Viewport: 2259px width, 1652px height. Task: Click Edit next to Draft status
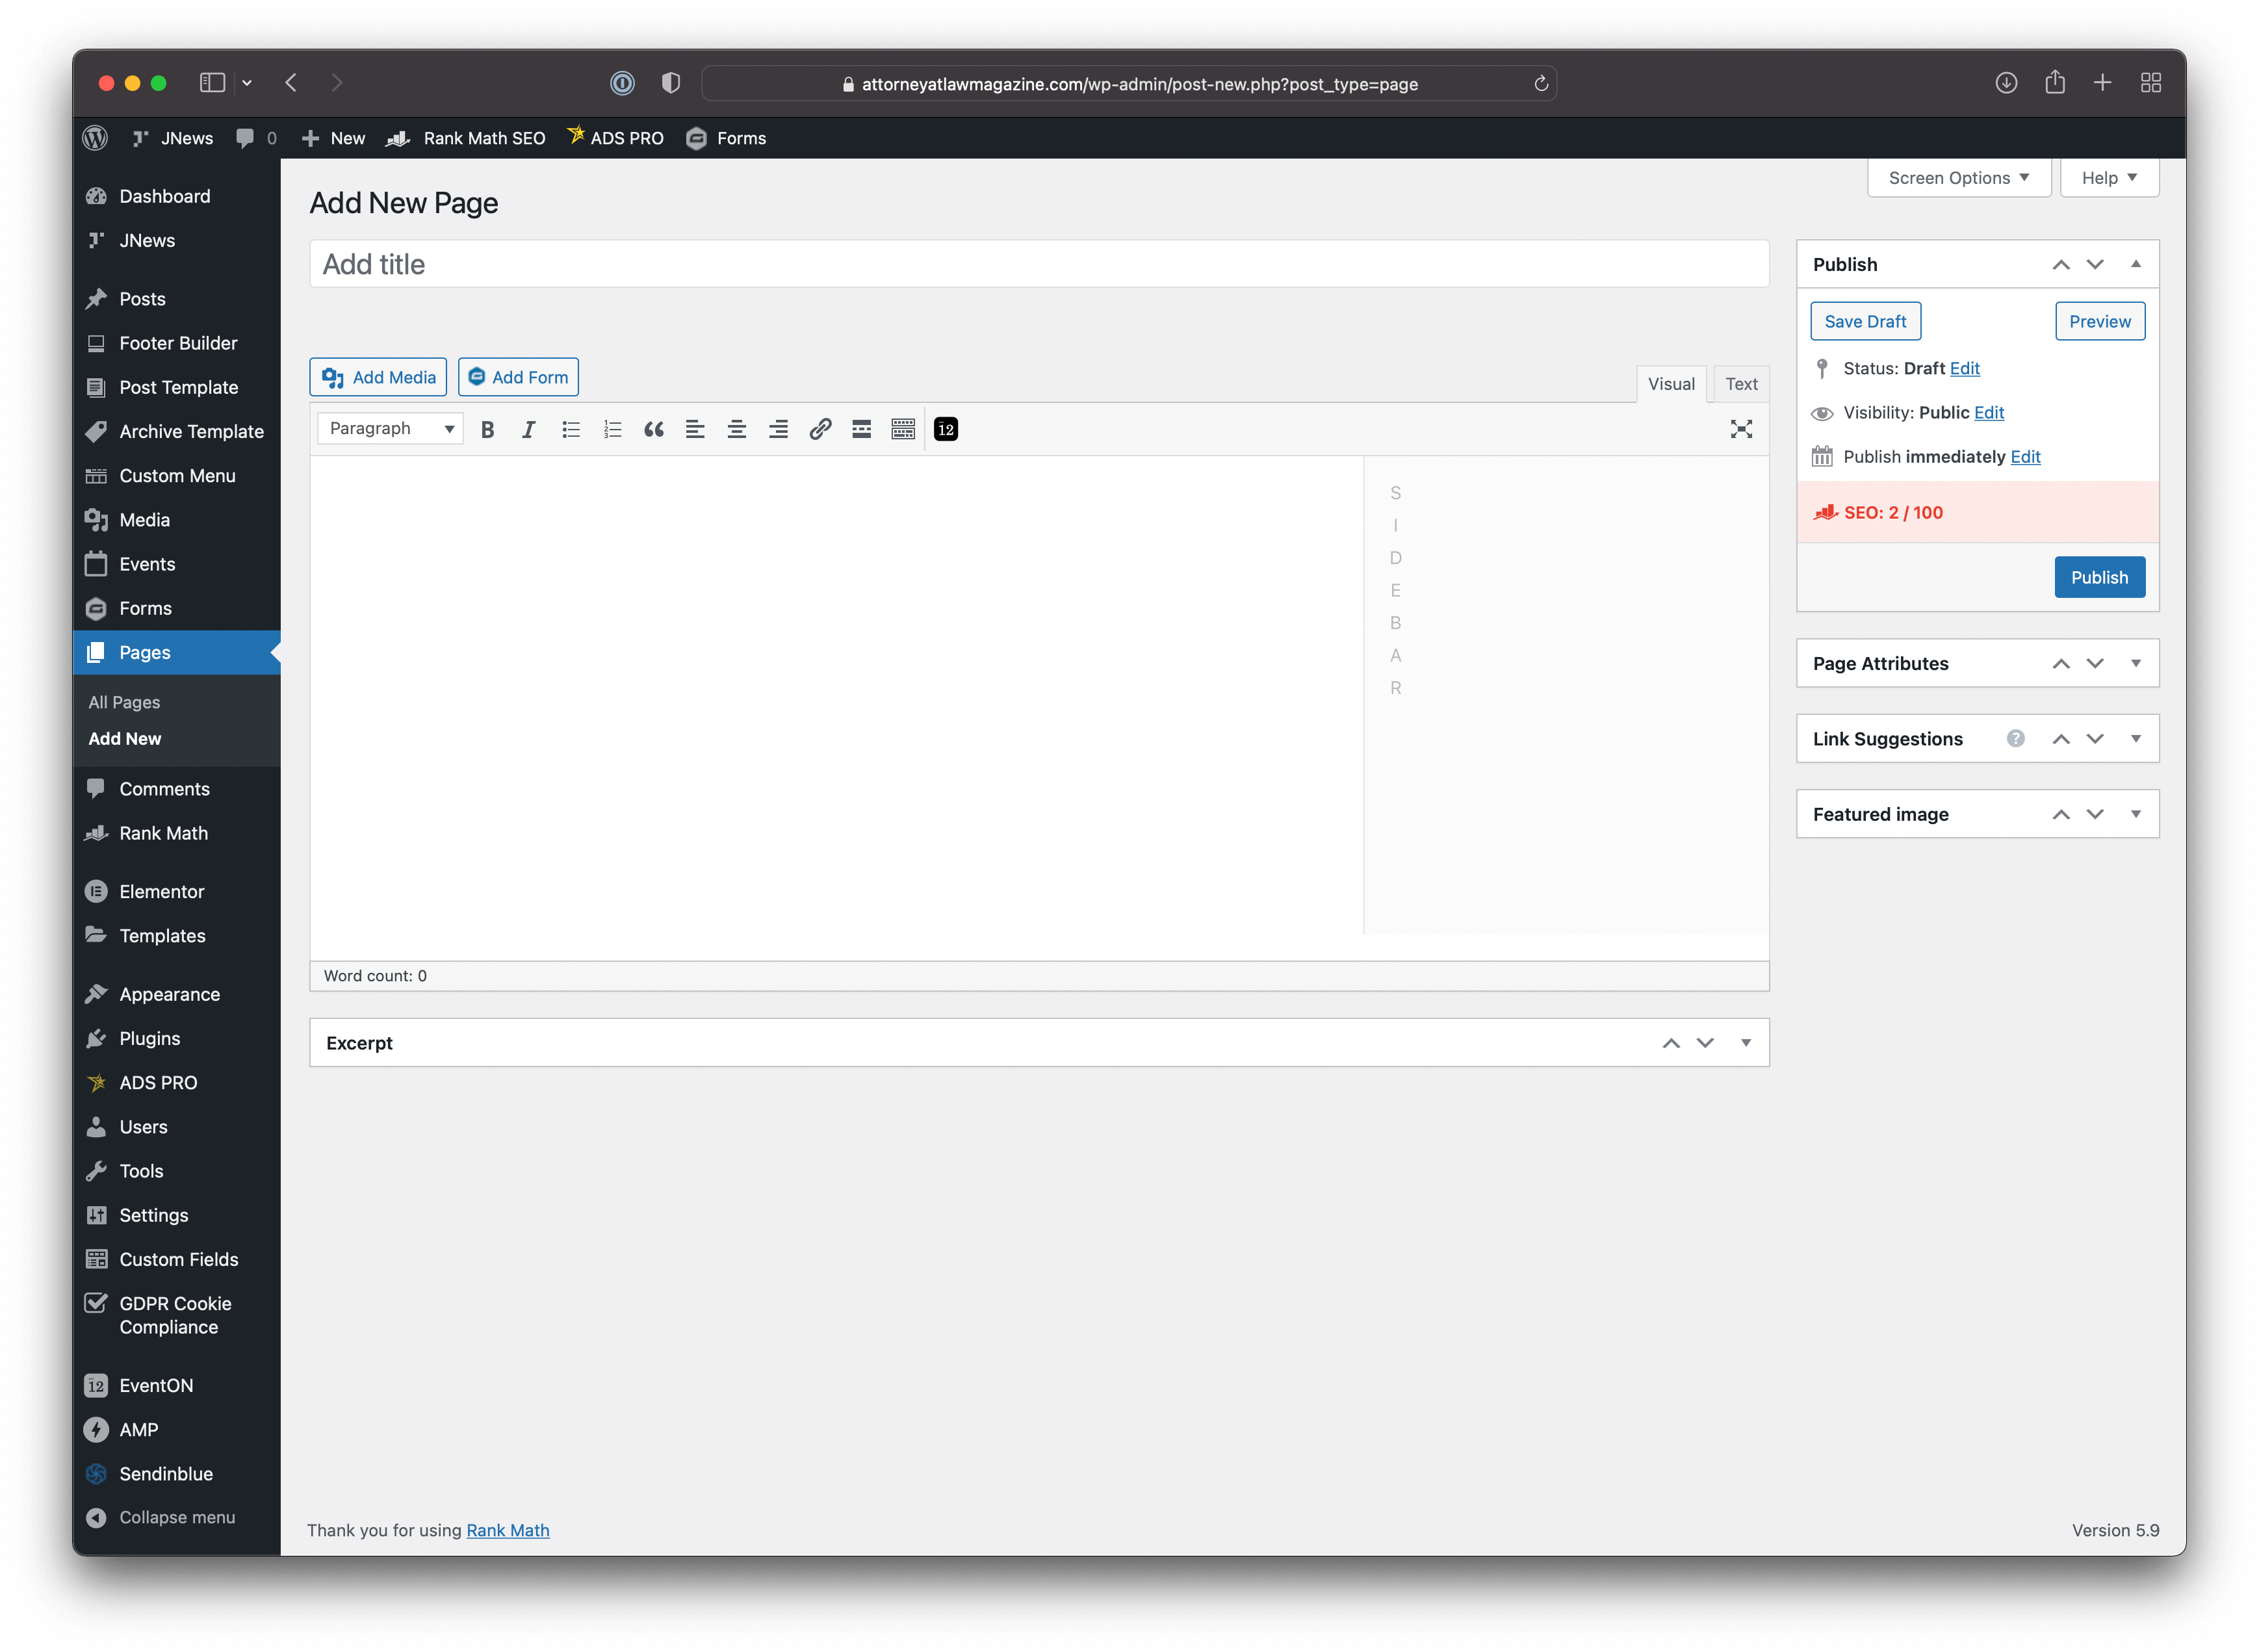coord(1965,368)
